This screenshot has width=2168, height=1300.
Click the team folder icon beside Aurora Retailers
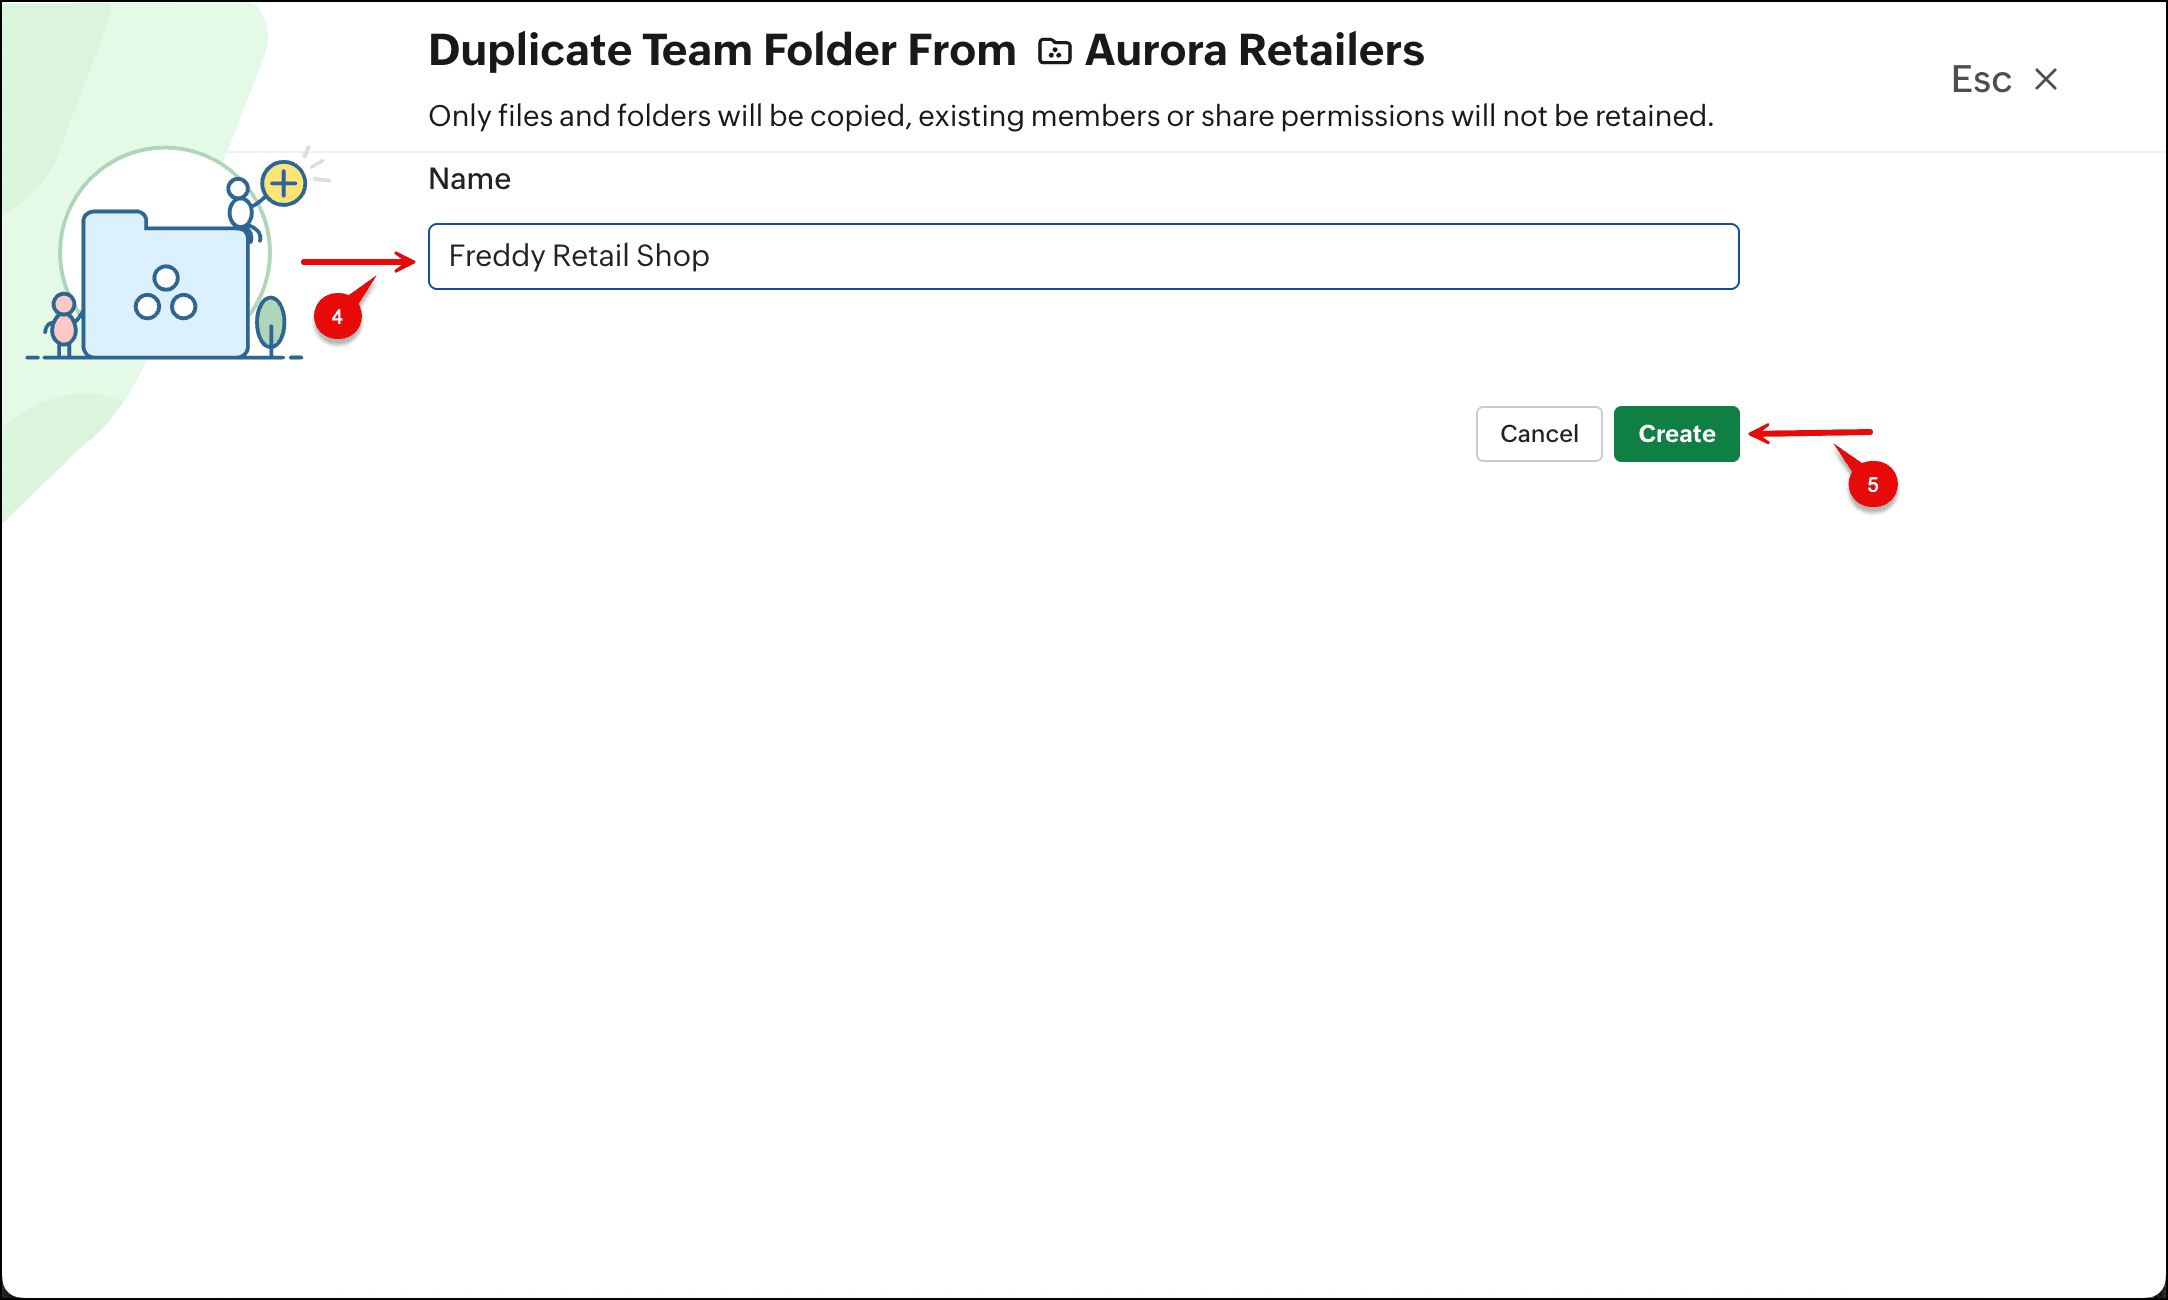pos(1054,51)
